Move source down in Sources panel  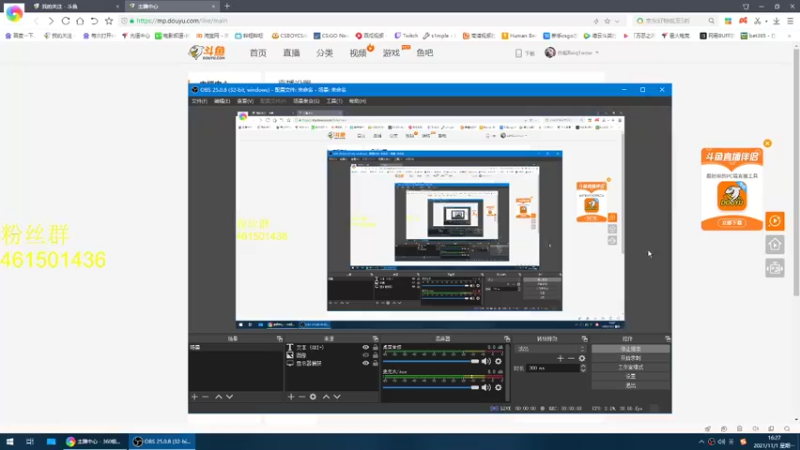click(337, 397)
